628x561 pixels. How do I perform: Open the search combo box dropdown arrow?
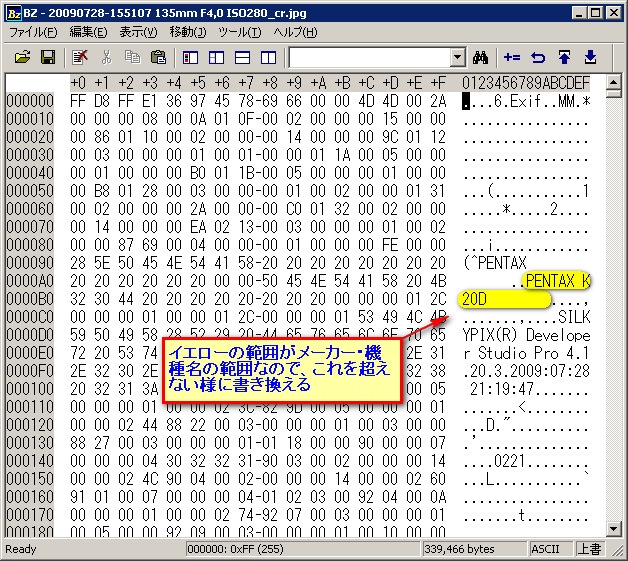pyautogui.click(x=457, y=58)
